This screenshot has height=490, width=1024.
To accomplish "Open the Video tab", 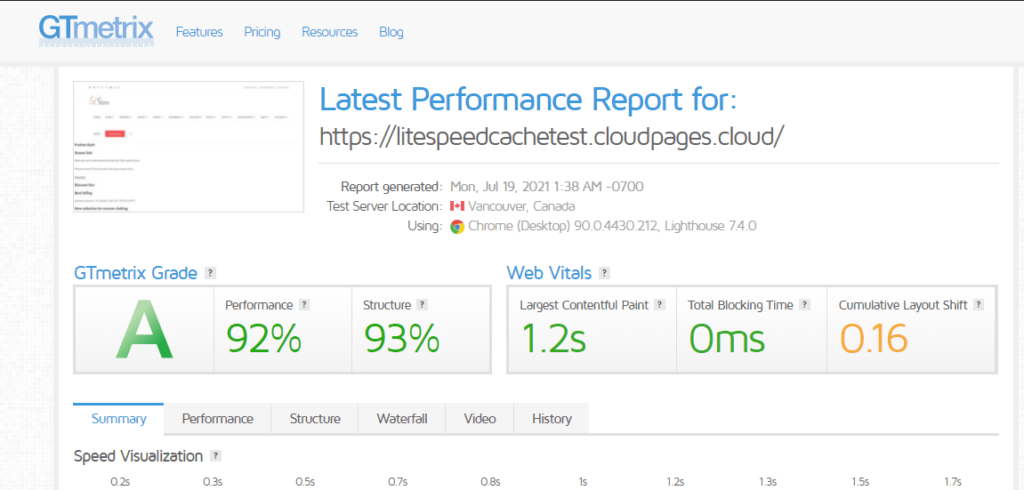I will pos(480,419).
